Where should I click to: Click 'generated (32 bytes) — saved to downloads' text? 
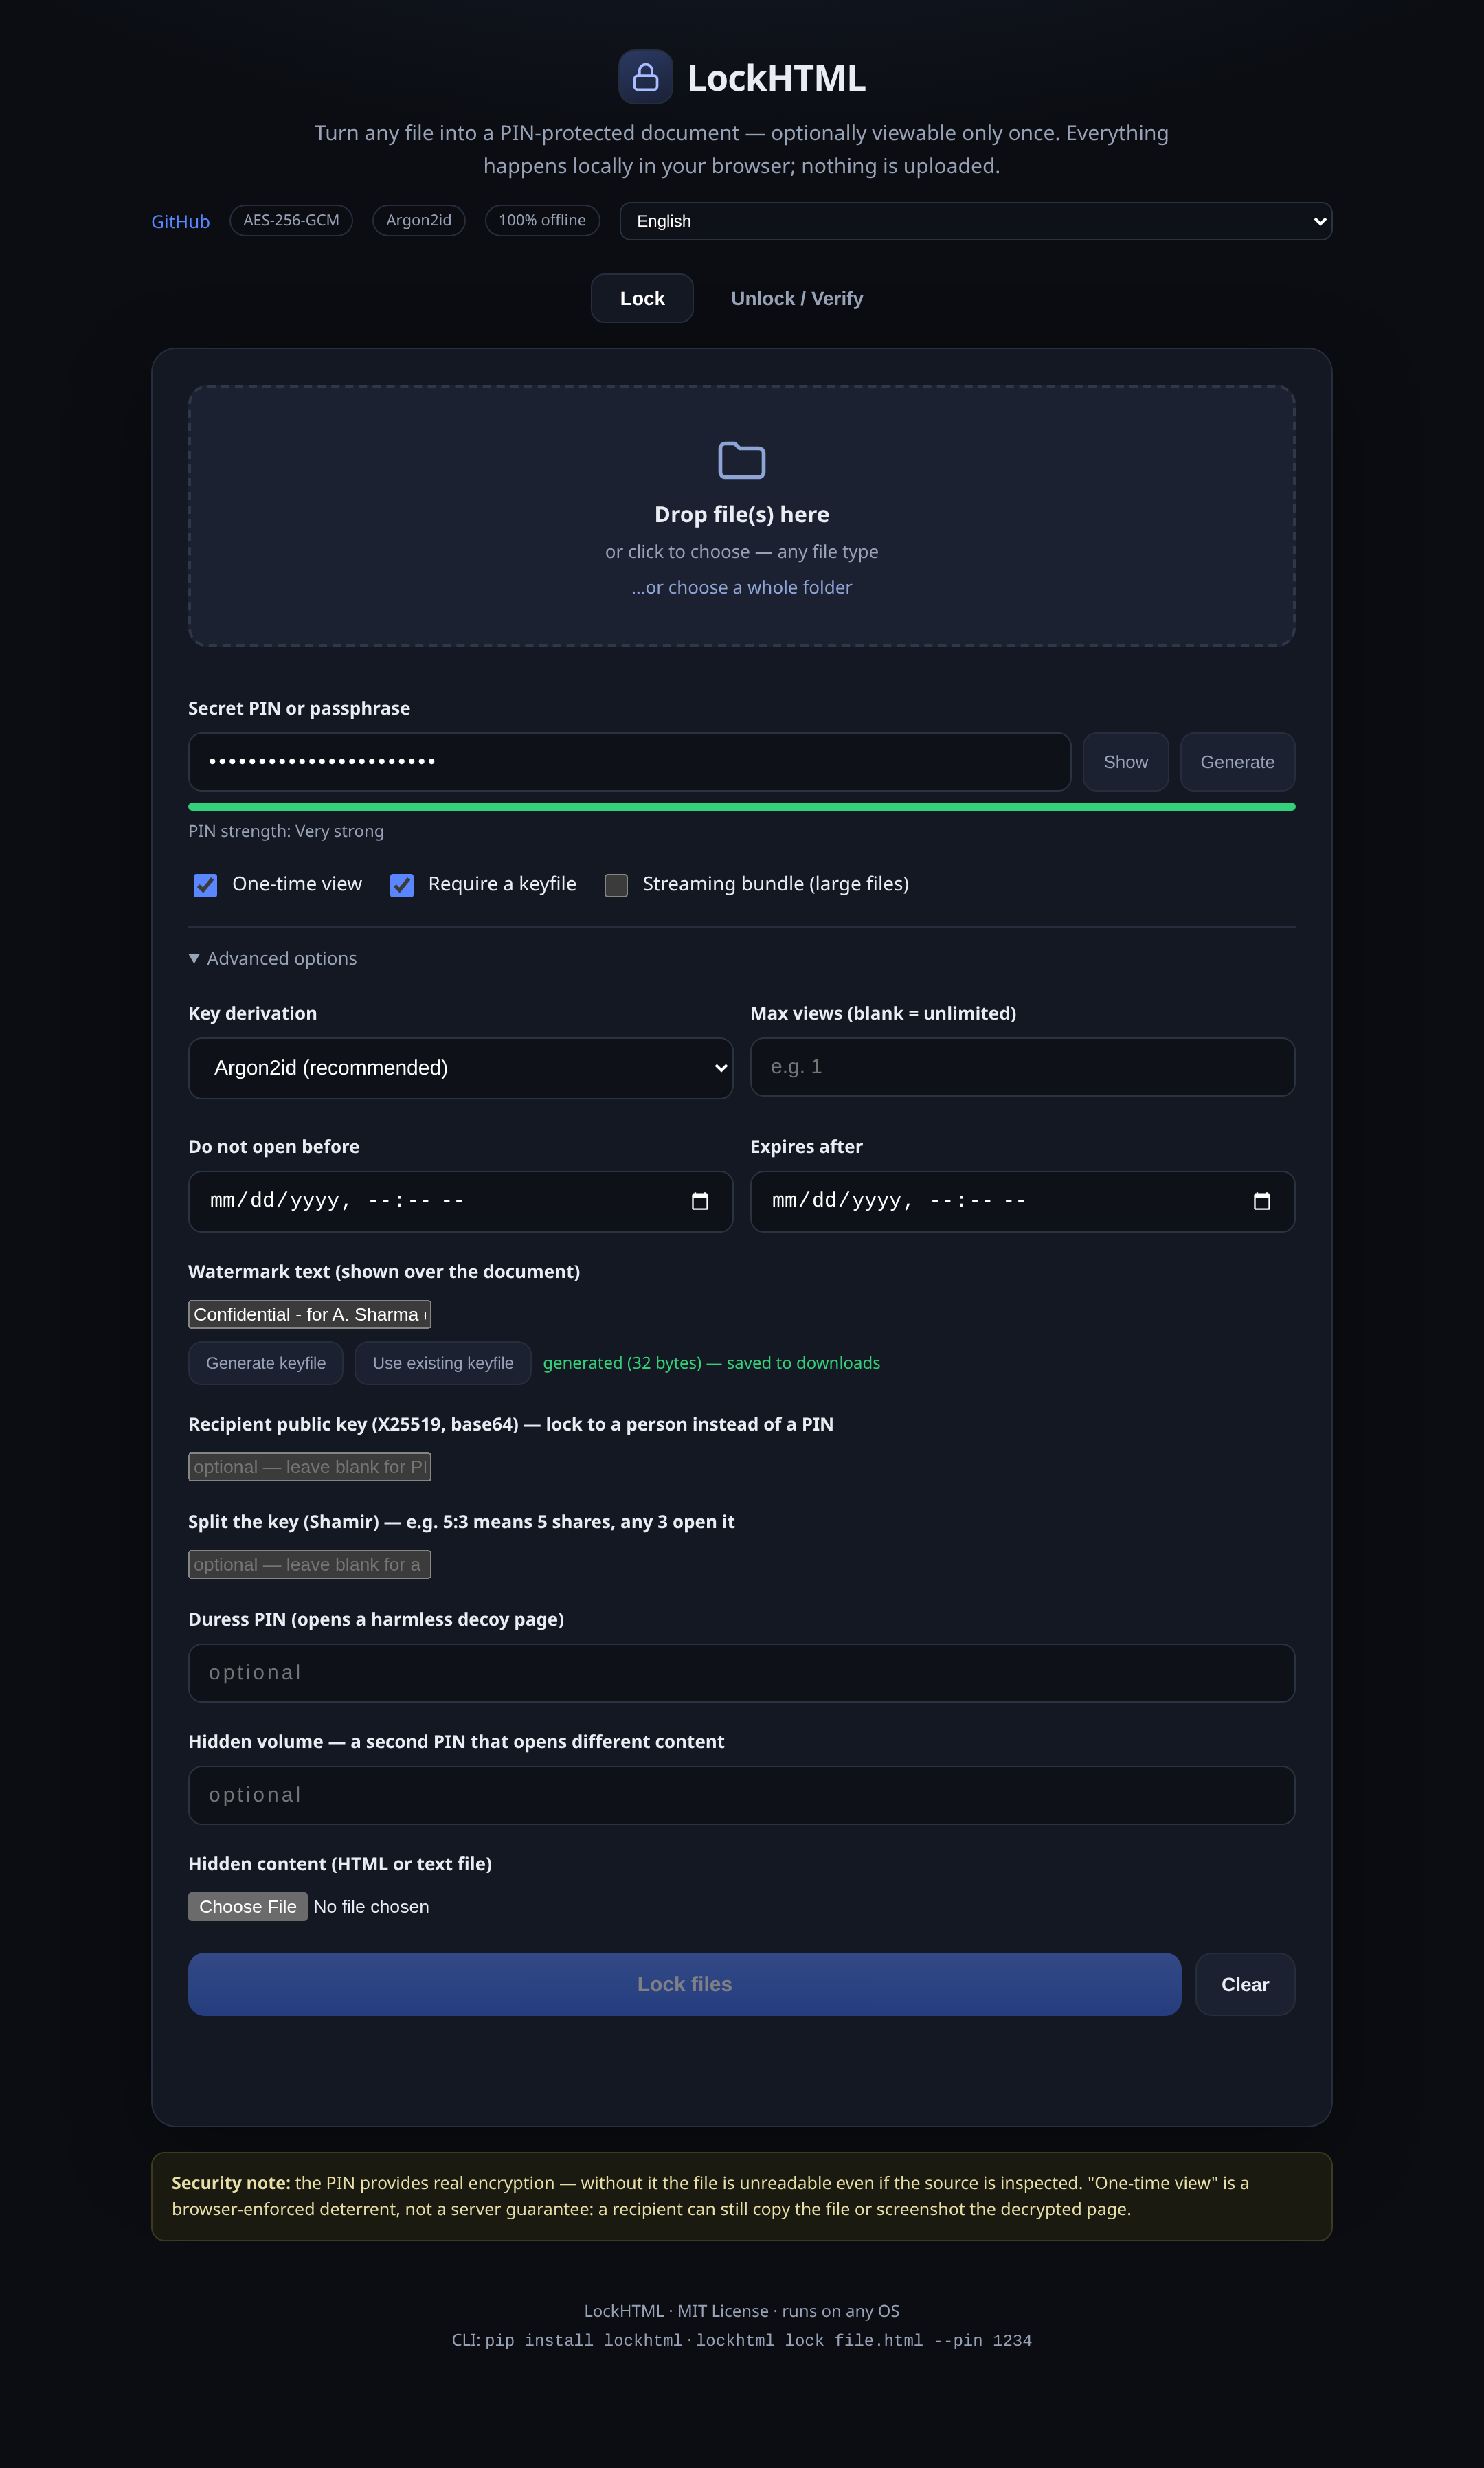coord(711,1363)
